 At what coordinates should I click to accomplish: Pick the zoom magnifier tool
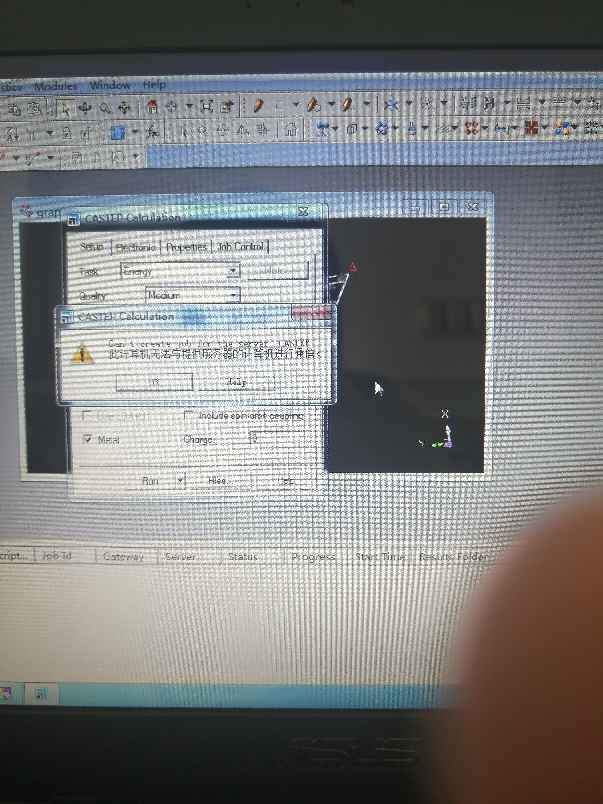pos(105,108)
